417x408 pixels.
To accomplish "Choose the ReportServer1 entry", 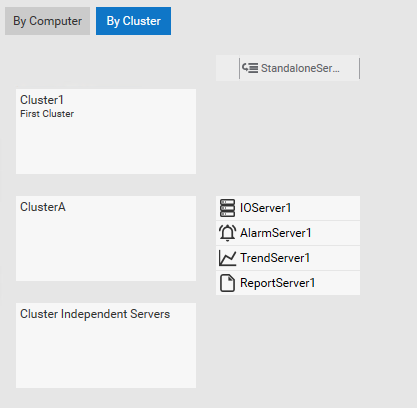I will tap(288, 283).
